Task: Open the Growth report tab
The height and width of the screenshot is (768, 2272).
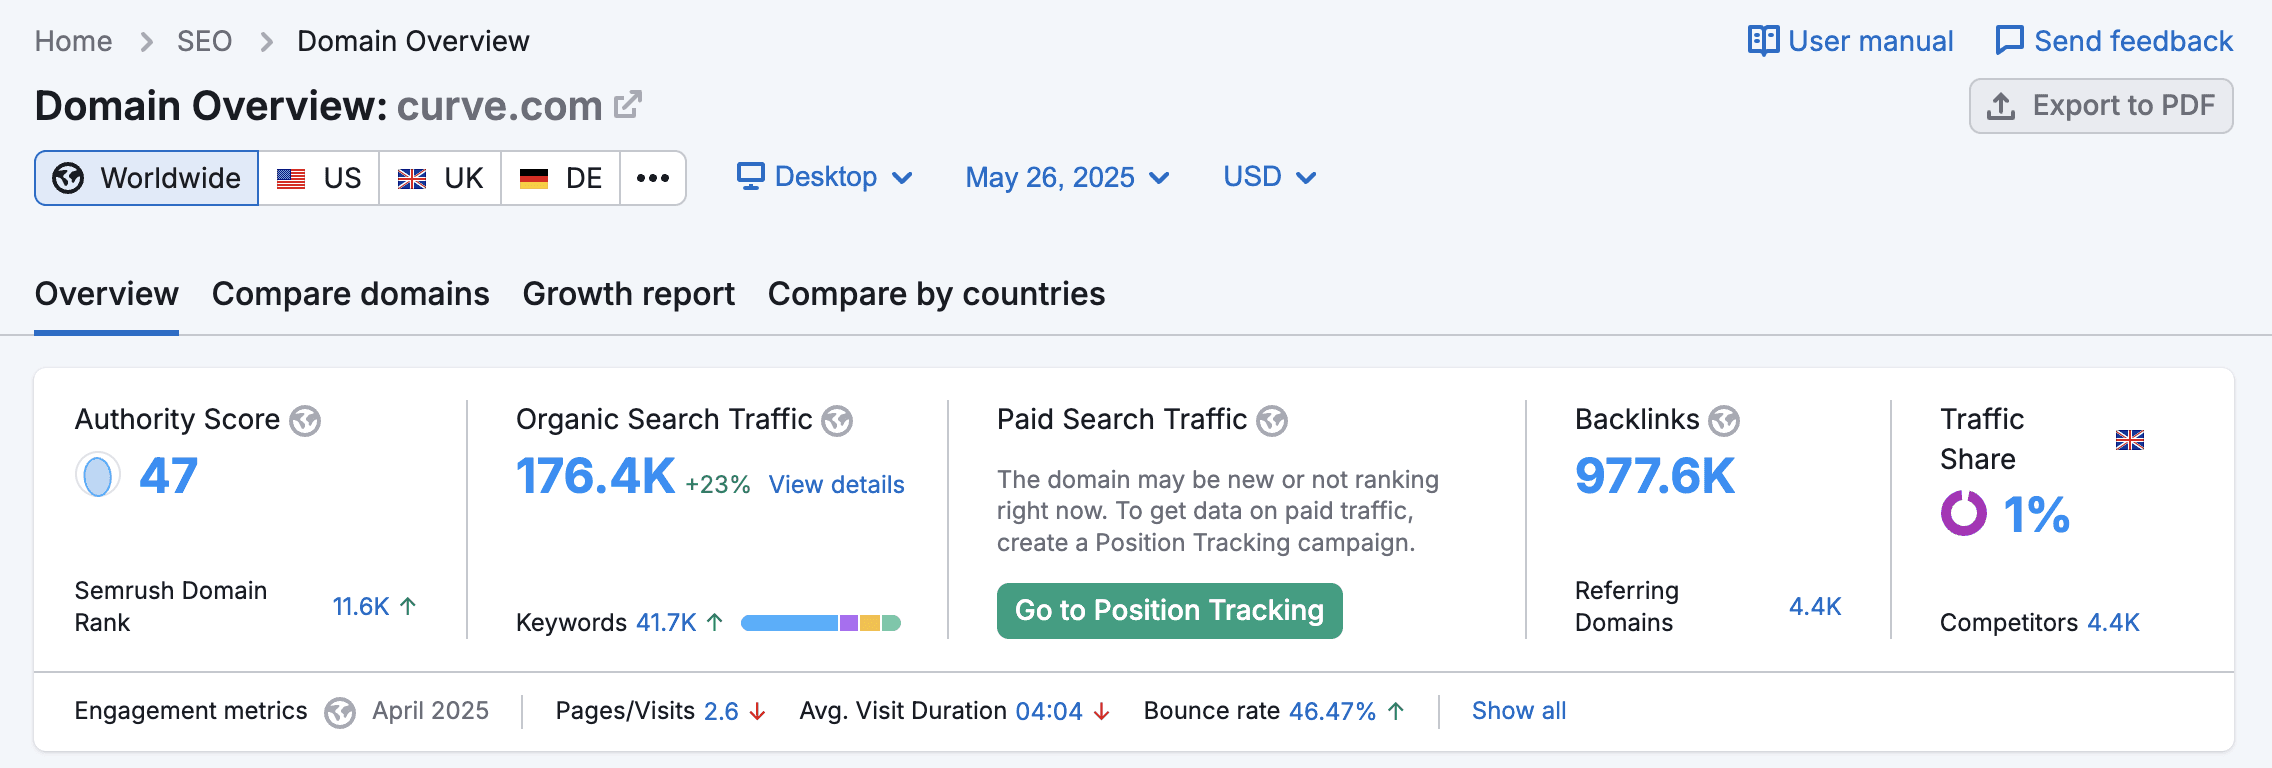Action: pos(629,294)
